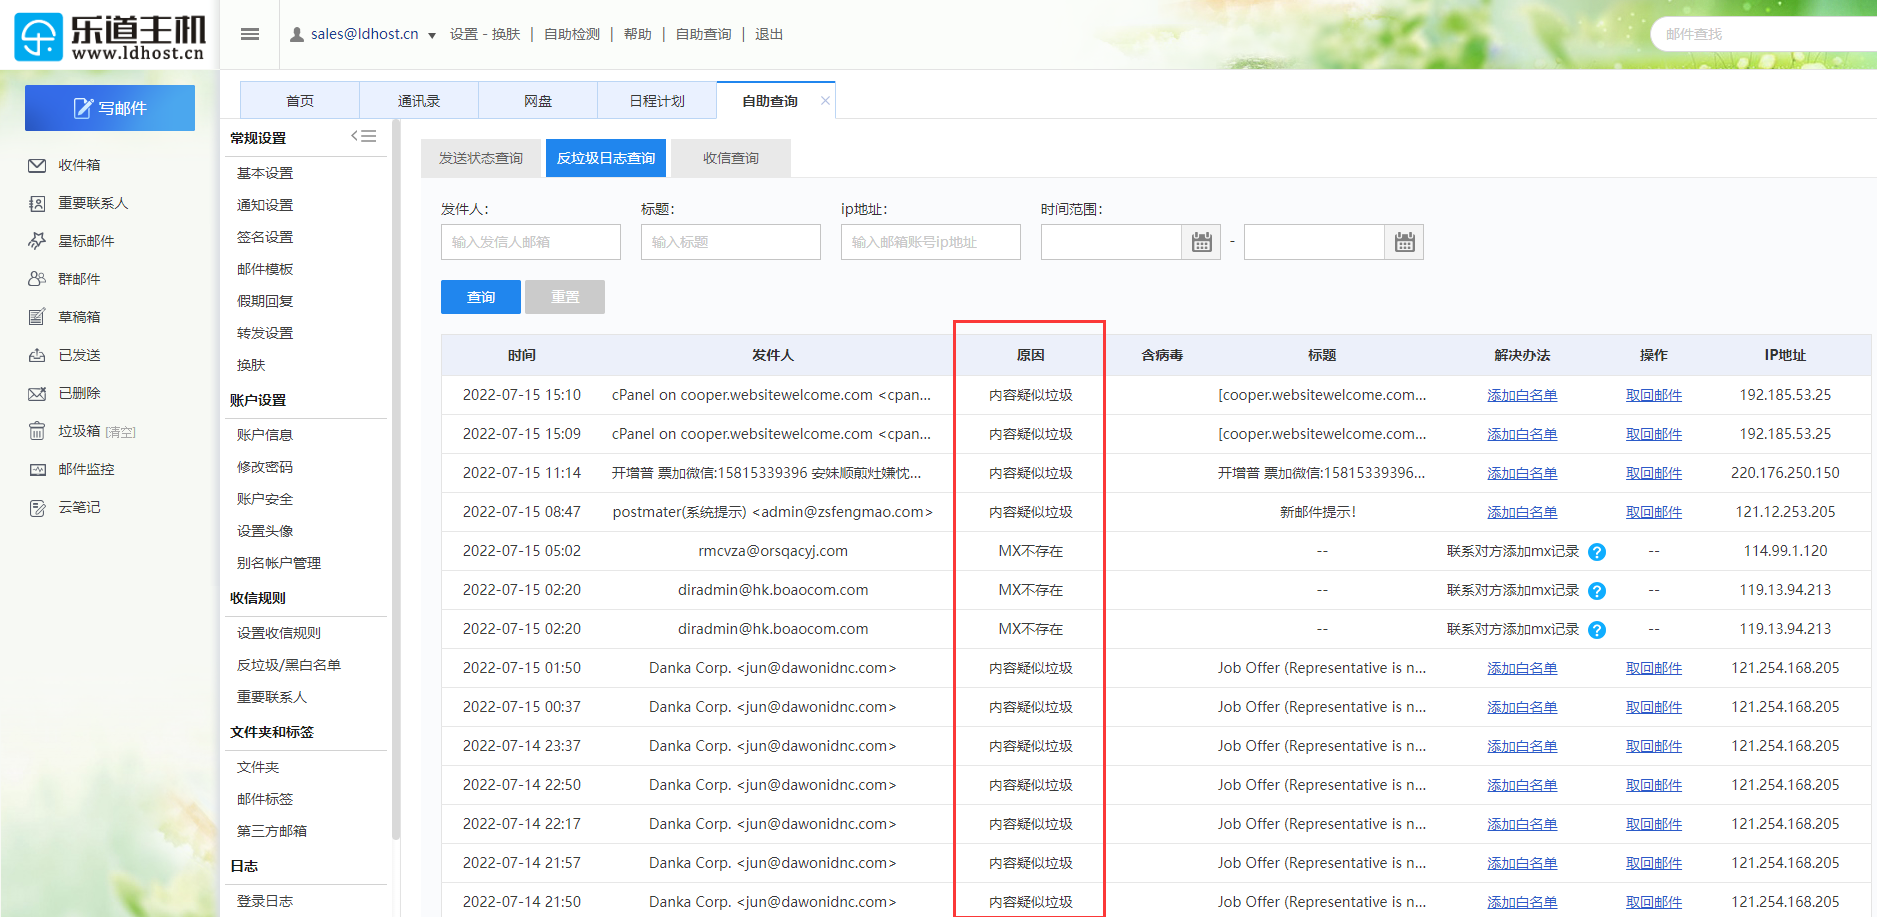Click the 时间 column header
Viewport: 1877px width, 917px height.
[x=522, y=355]
